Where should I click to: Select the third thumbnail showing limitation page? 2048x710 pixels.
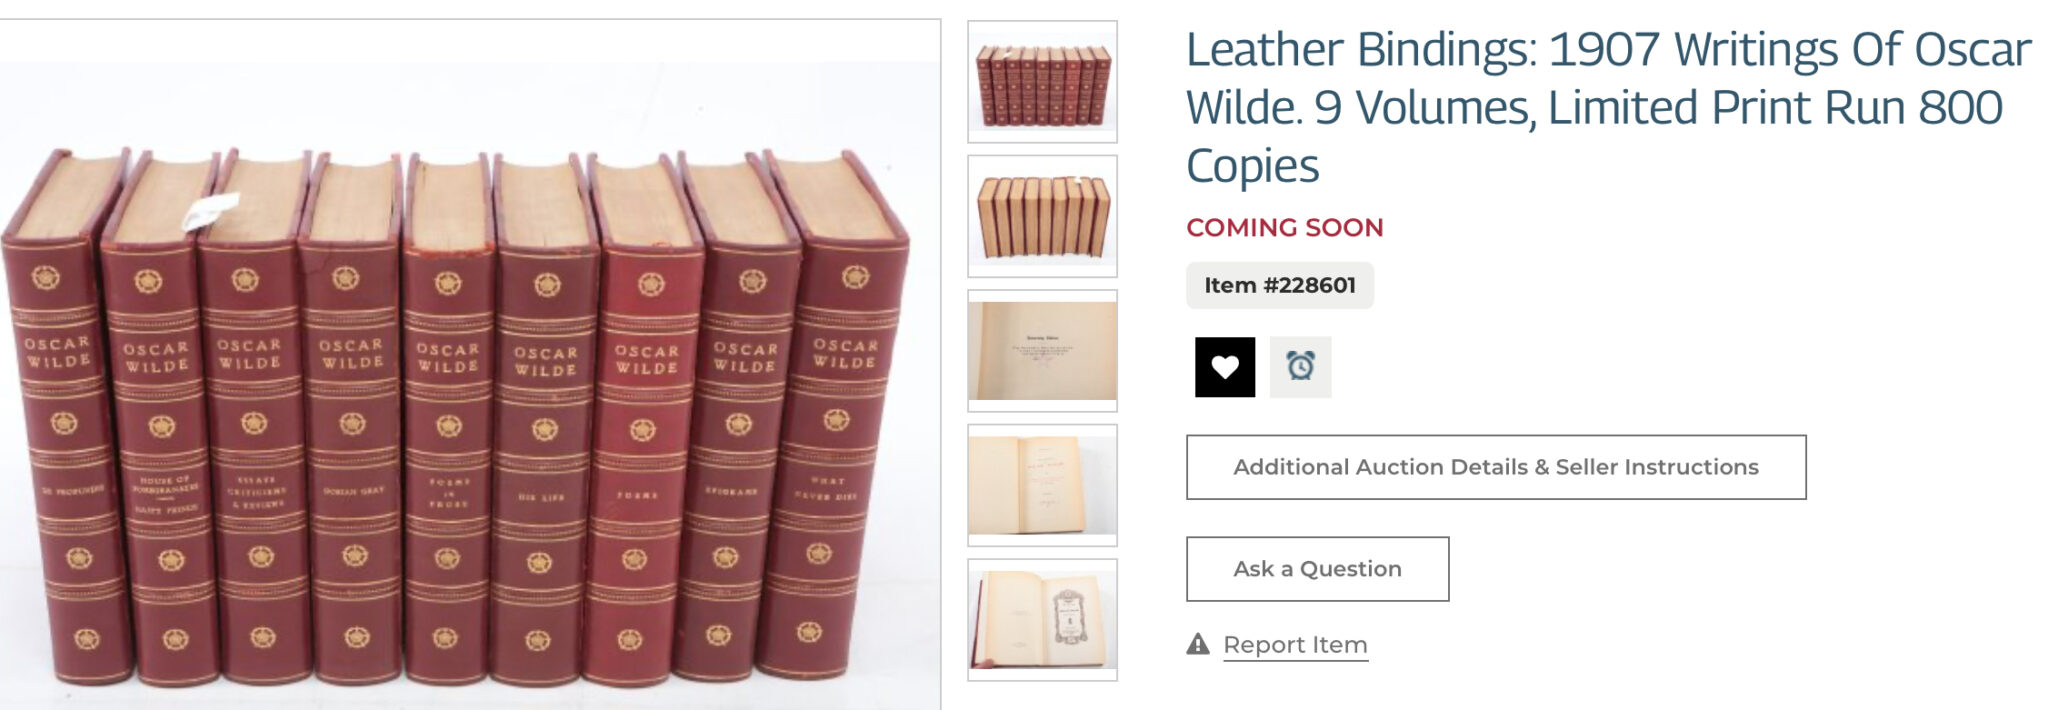(1042, 351)
